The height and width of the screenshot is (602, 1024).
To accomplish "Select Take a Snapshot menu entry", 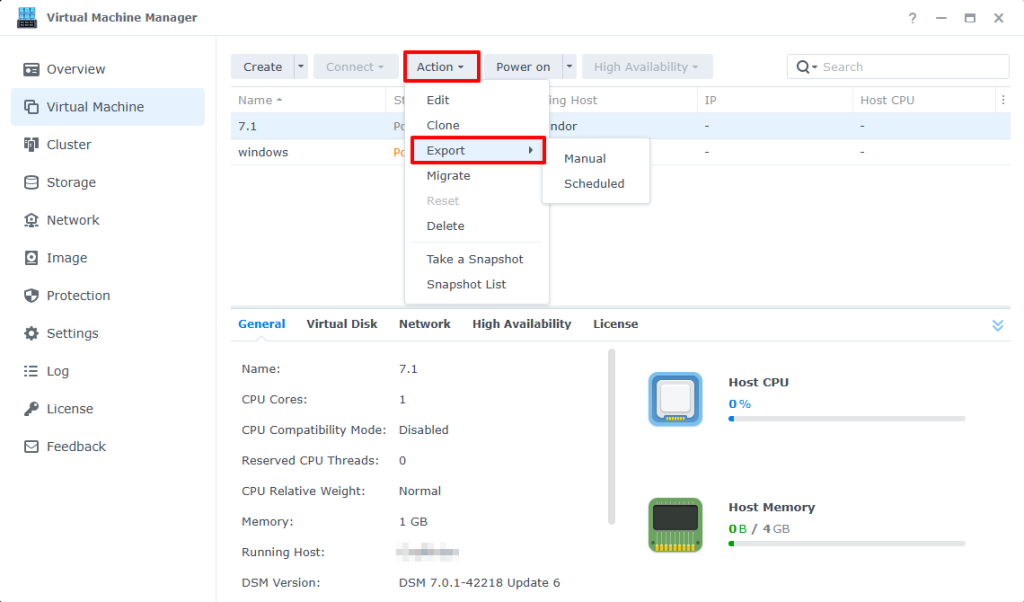I will point(475,259).
